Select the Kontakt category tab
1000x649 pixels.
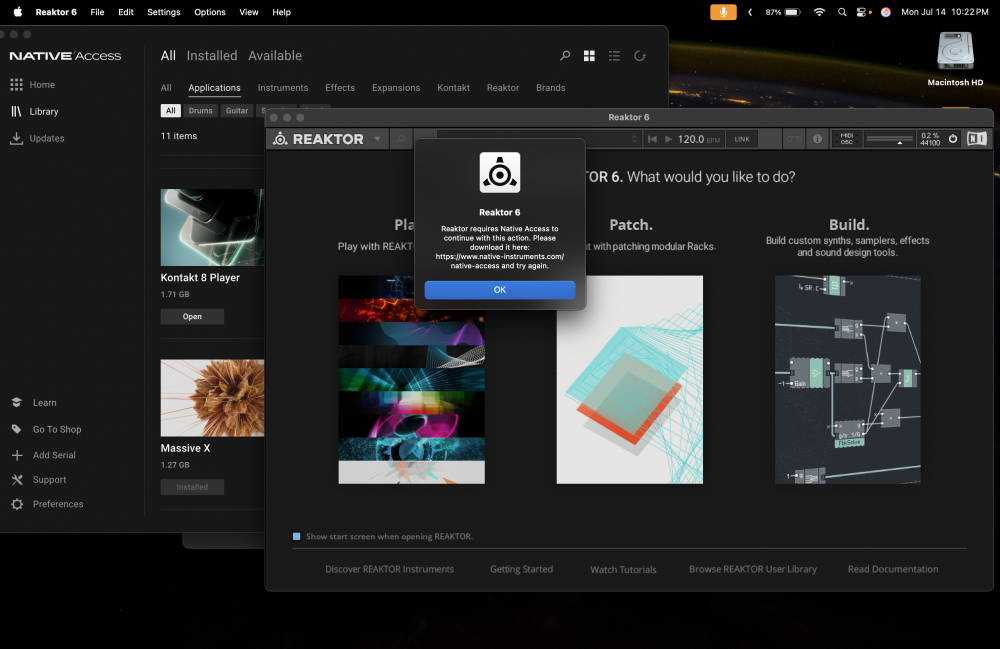pos(453,88)
